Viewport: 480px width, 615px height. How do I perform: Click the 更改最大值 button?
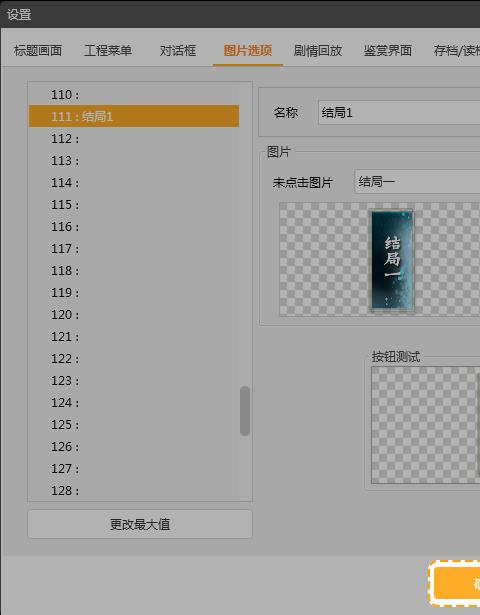click(140, 524)
